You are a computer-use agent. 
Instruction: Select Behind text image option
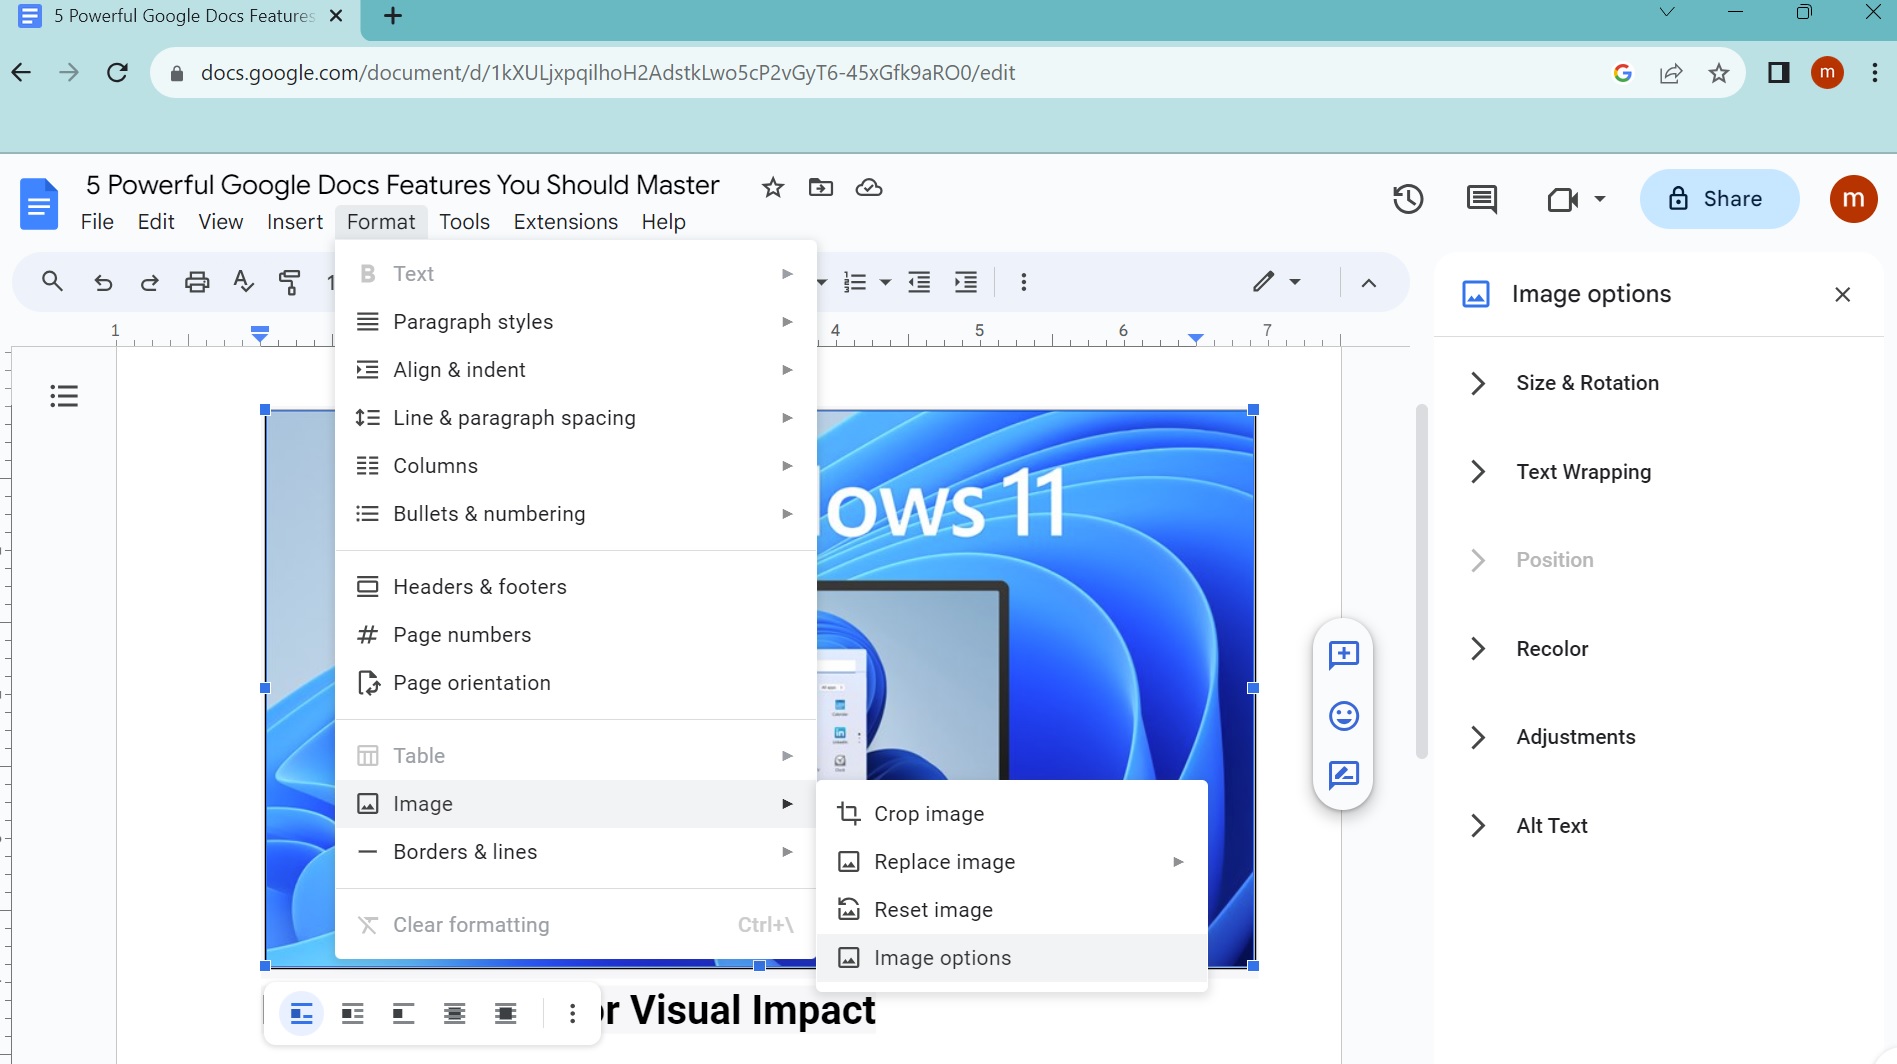pyautogui.click(x=454, y=1014)
